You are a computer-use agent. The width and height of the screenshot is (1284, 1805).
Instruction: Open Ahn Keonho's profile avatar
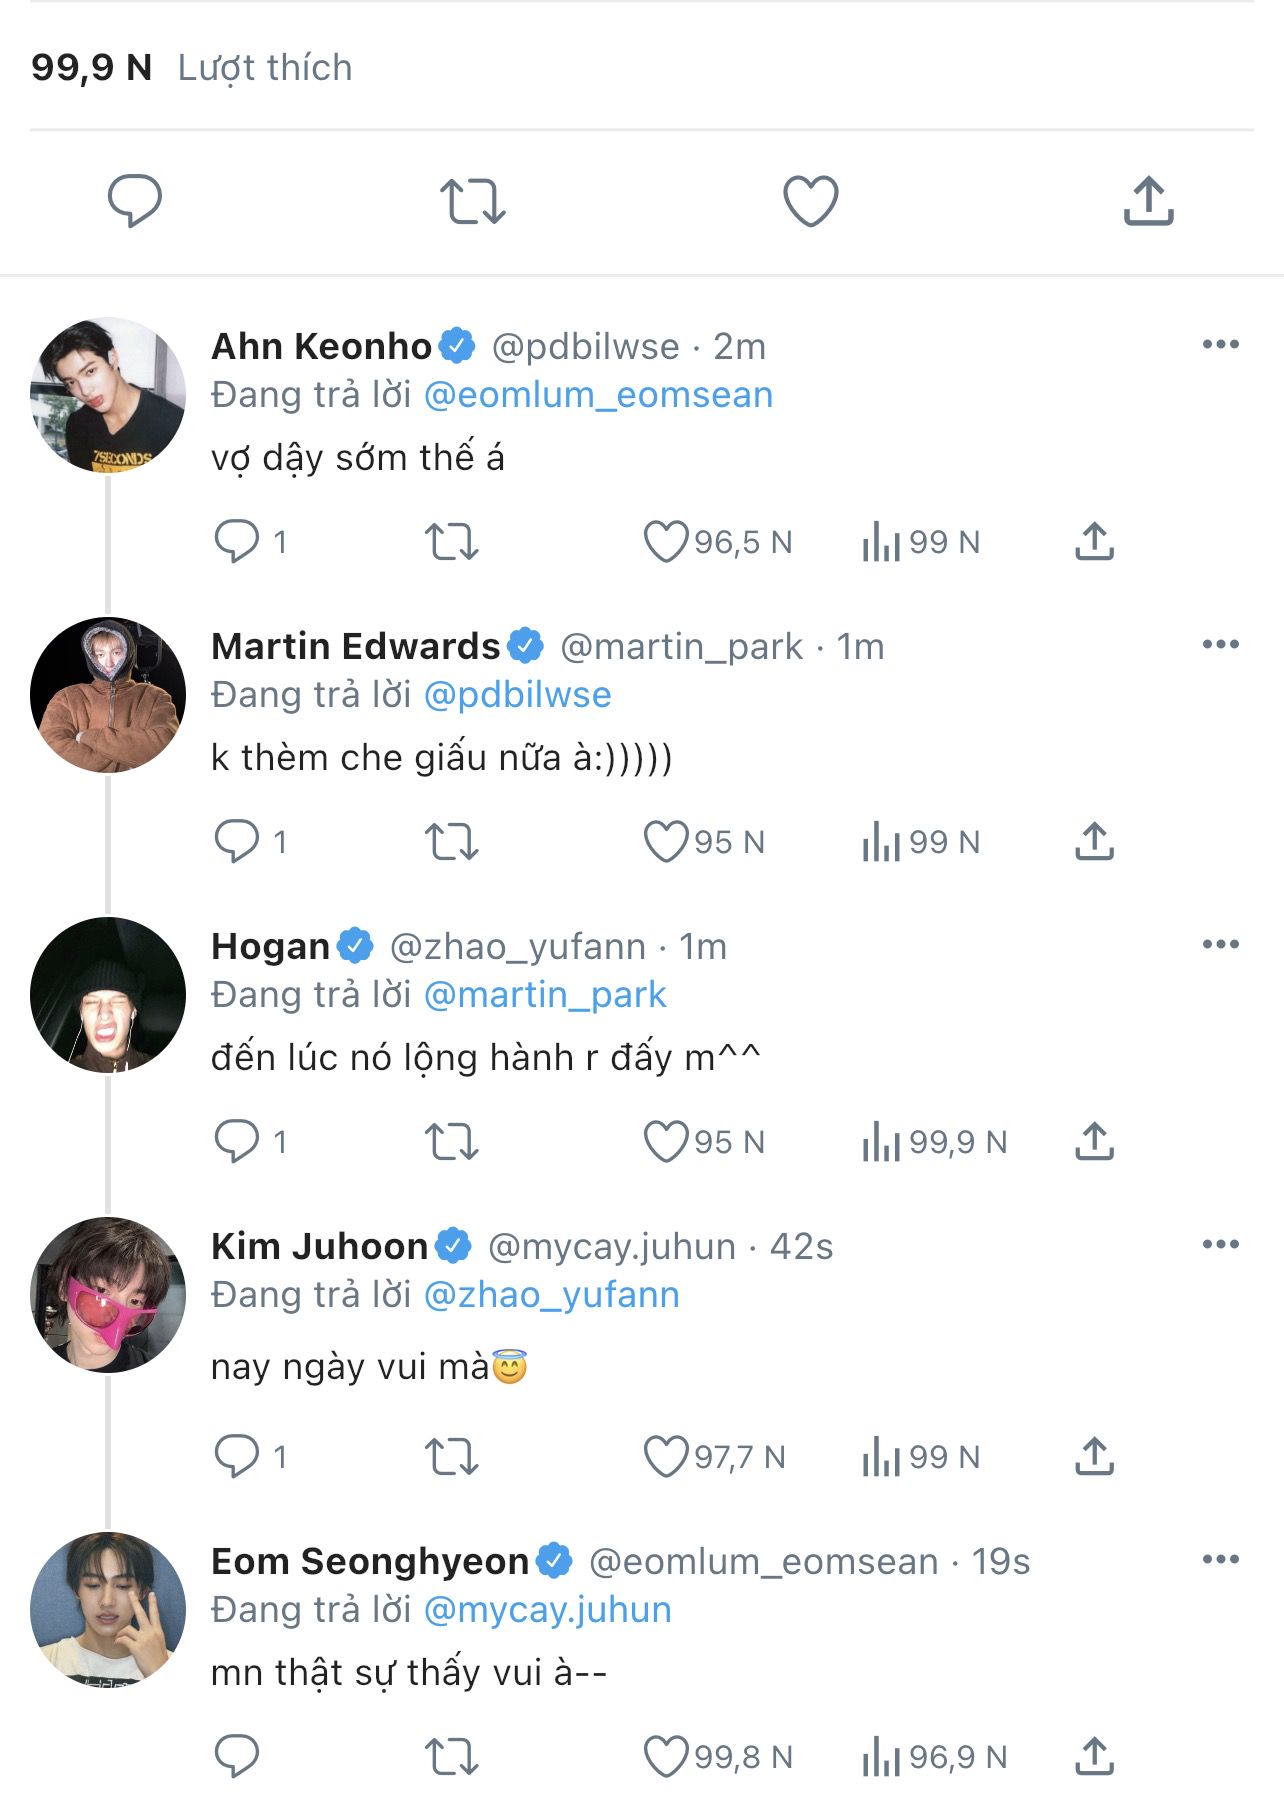108,395
